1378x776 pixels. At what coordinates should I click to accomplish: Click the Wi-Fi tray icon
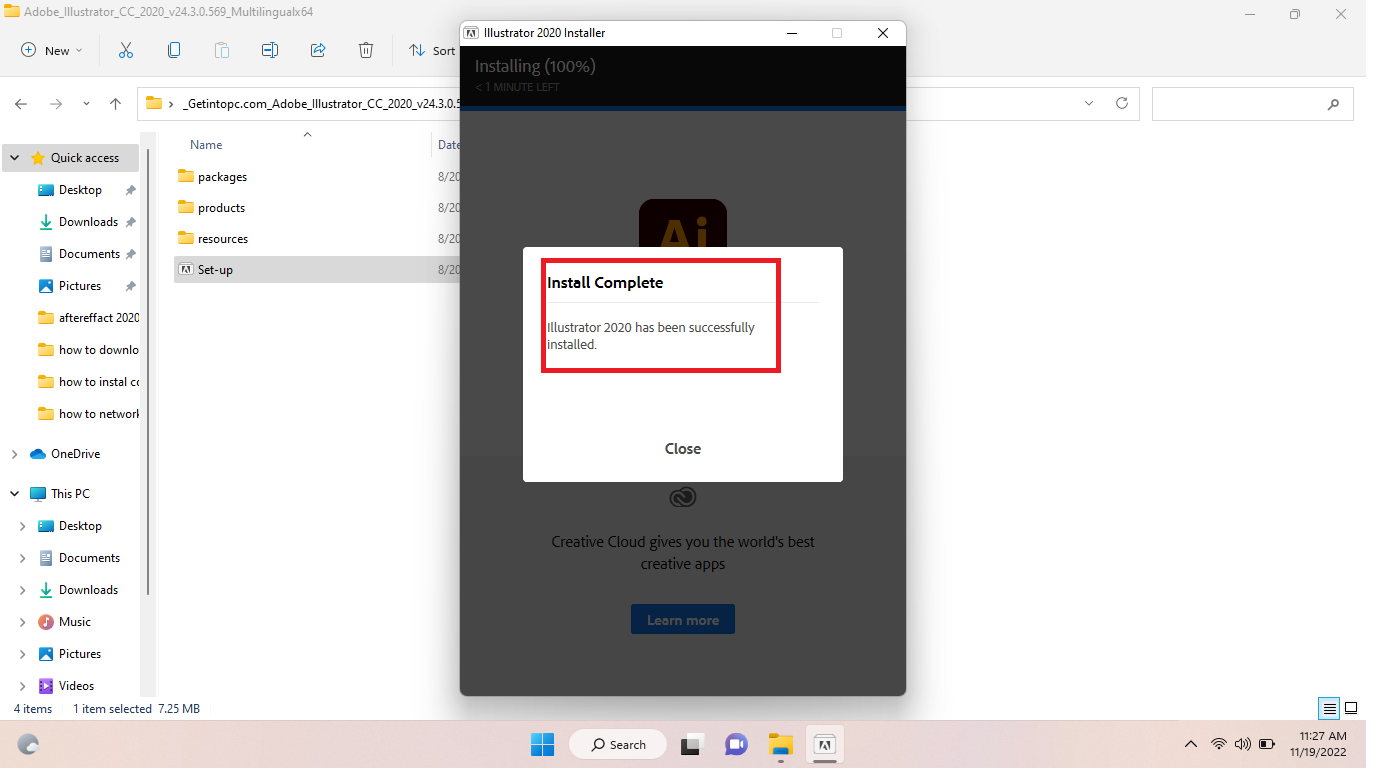(1219, 744)
